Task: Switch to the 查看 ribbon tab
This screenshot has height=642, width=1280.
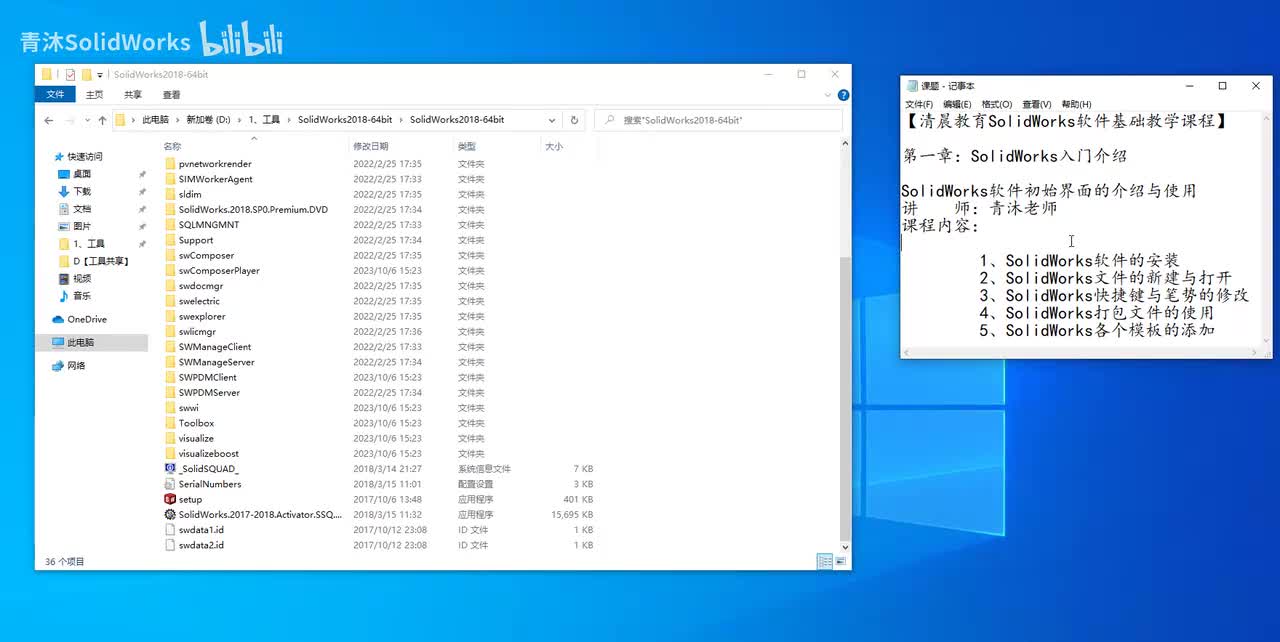Action: pos(171,95)
